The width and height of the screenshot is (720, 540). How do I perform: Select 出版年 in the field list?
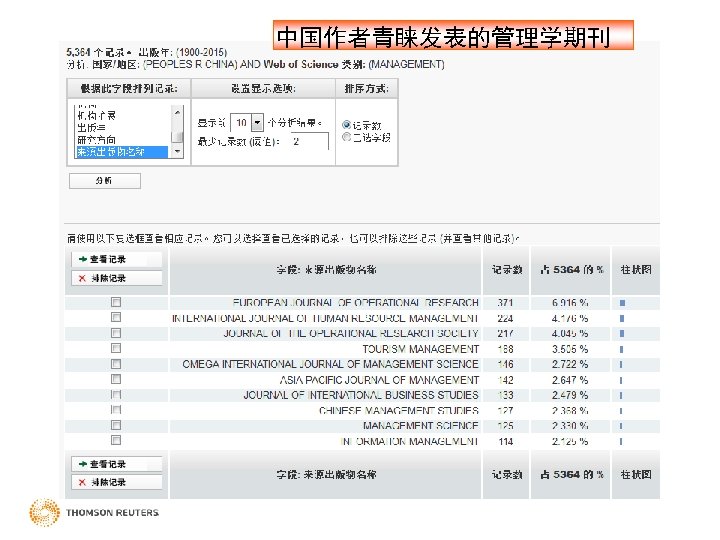click(x=91, y=128)
